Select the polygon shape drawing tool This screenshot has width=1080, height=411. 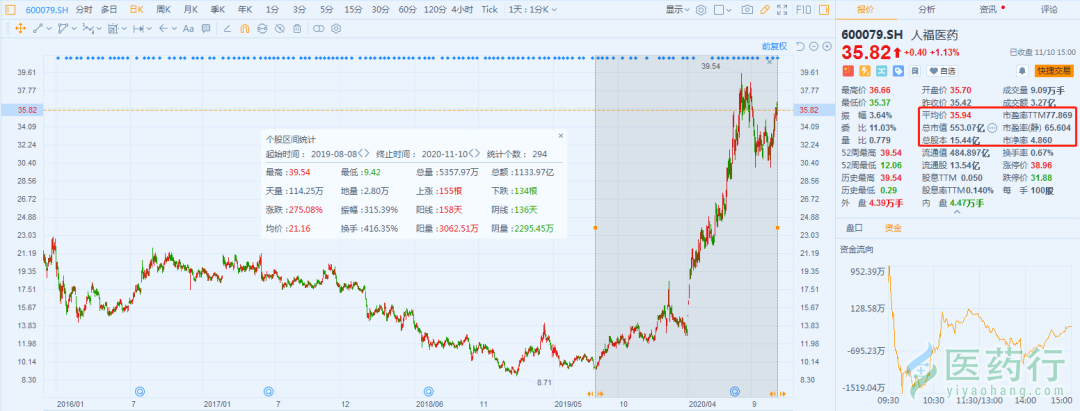63,28
